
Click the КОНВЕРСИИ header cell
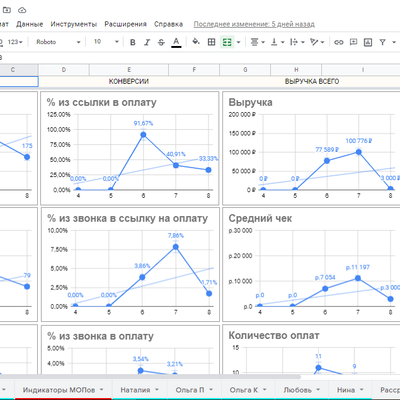coord(129,81)
